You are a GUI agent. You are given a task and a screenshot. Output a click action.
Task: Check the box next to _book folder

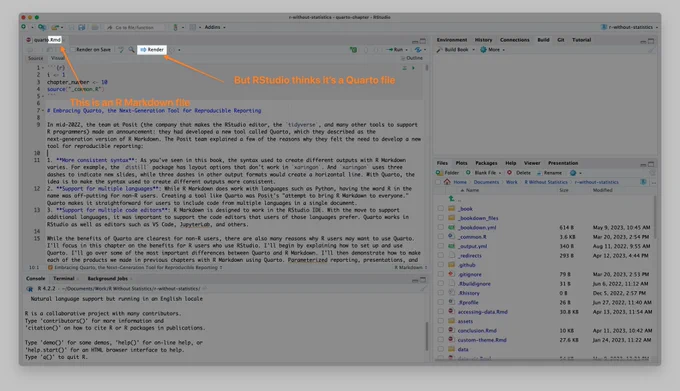(x=441, y=209)
